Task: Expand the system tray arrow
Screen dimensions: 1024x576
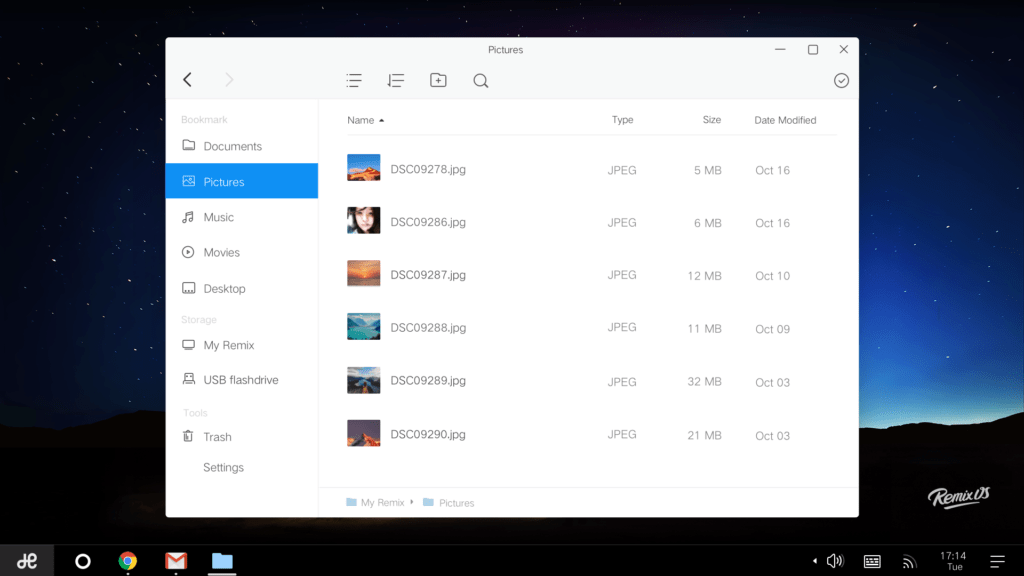Action: pyautogui.click(x=814, y=561)
